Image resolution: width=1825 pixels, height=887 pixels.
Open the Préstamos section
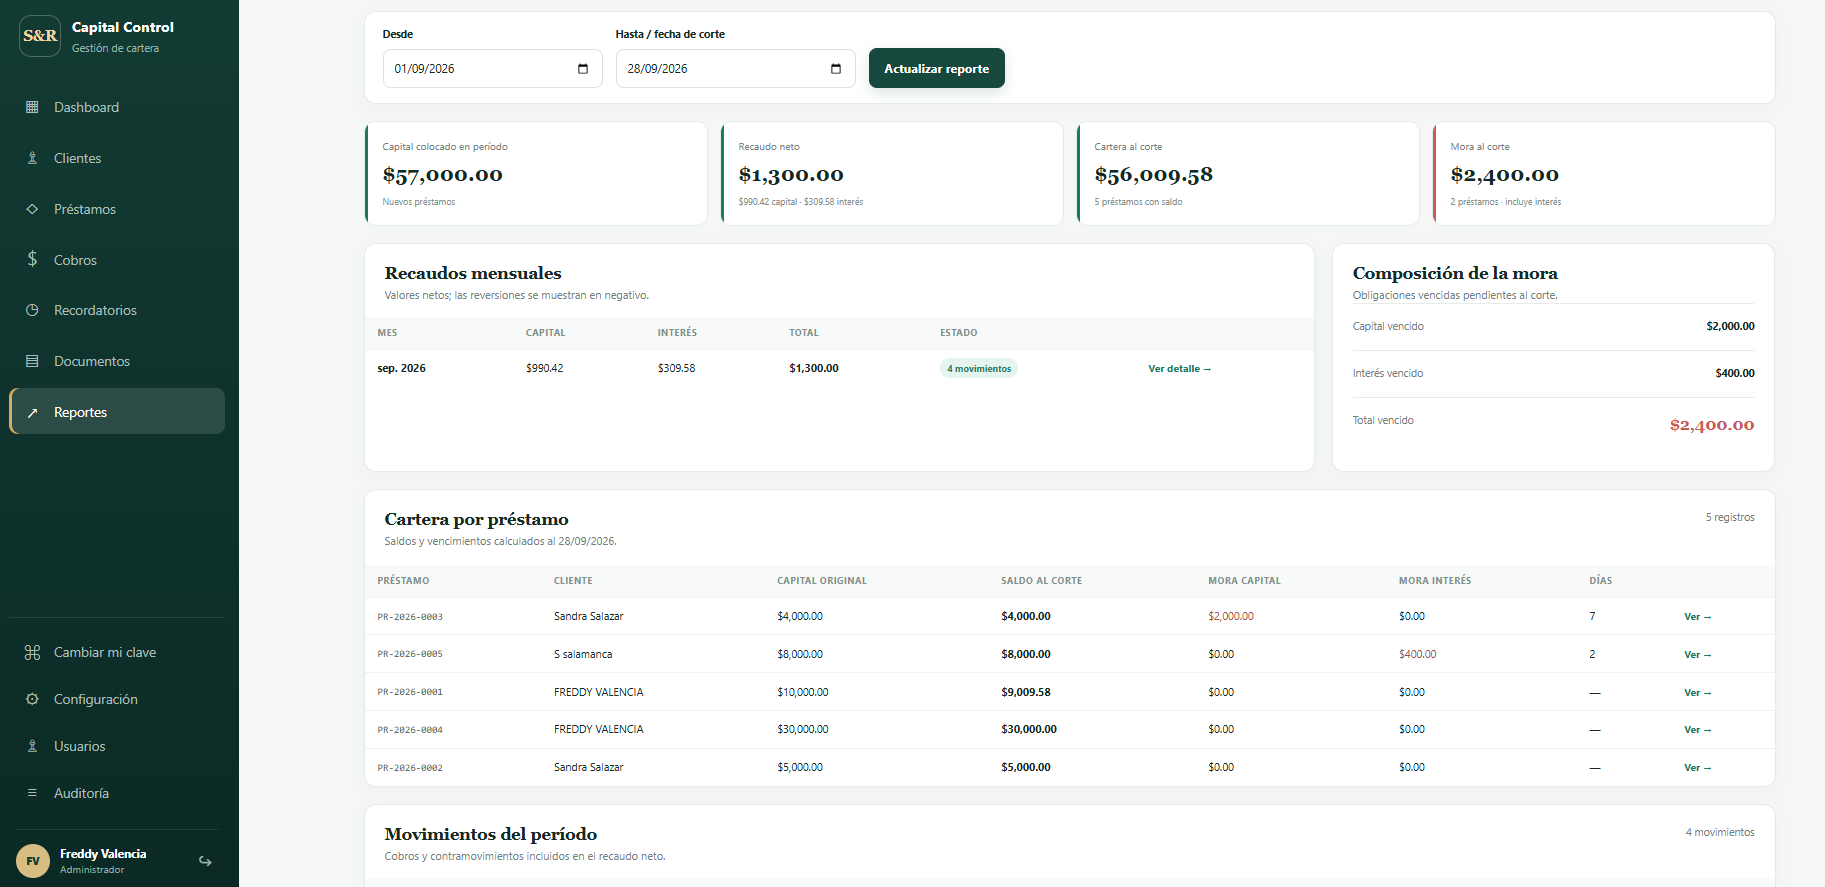[117, 209]
